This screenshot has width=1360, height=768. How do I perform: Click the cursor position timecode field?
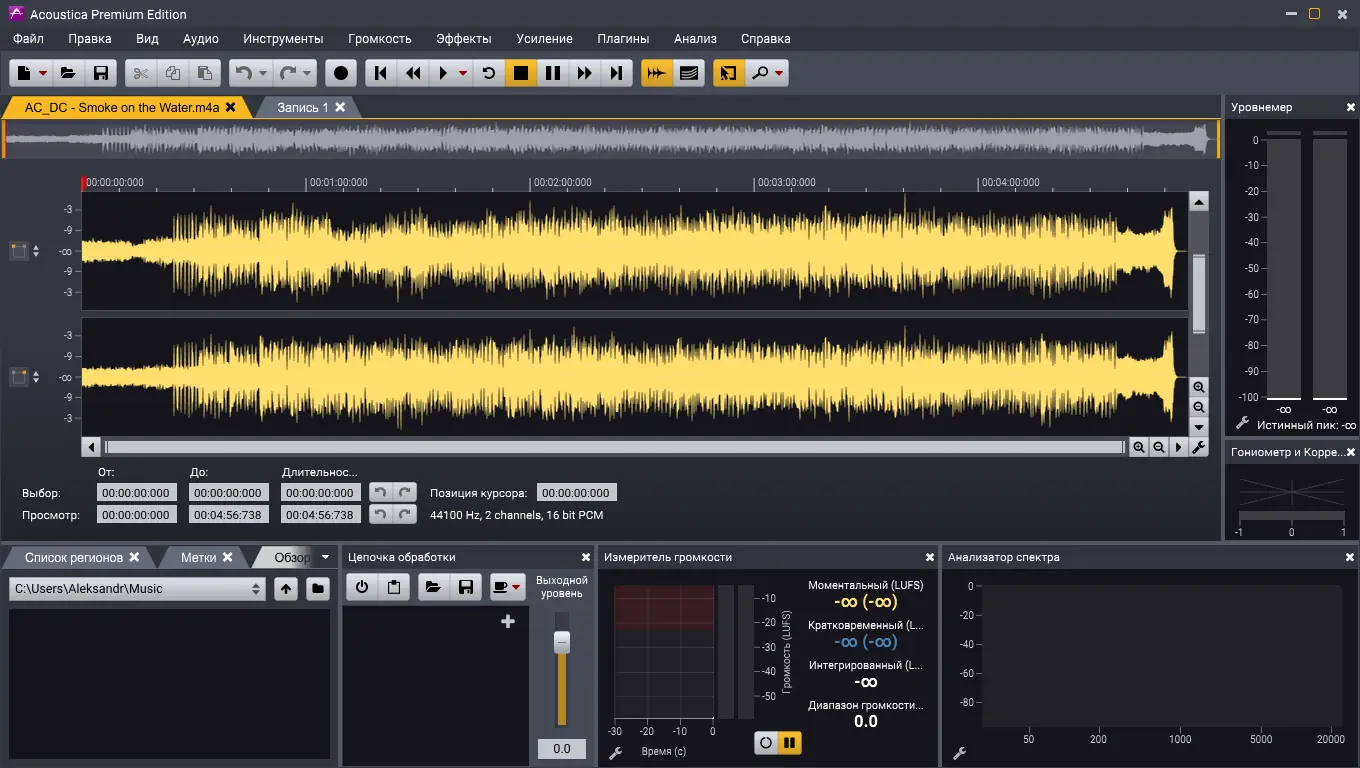576,492
